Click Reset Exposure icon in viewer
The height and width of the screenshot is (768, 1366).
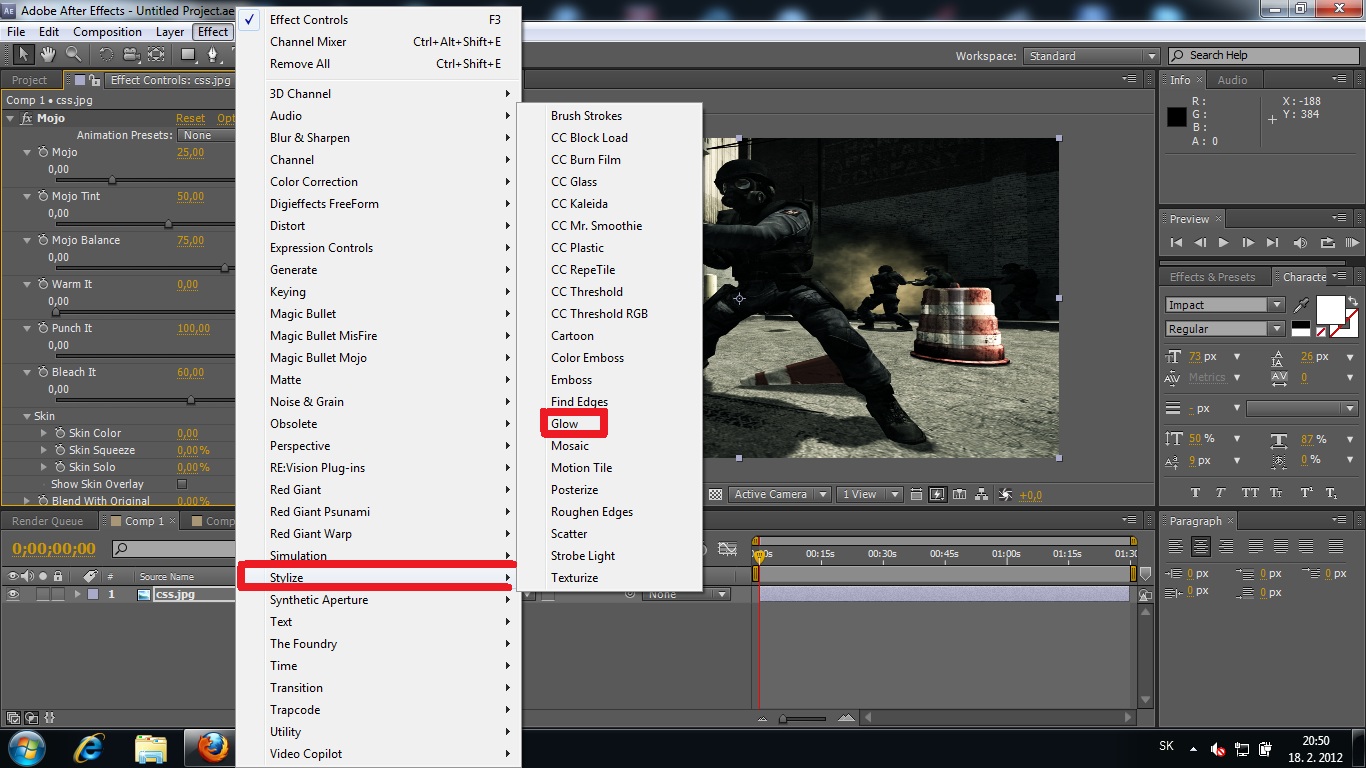(x=1006, y=494)
